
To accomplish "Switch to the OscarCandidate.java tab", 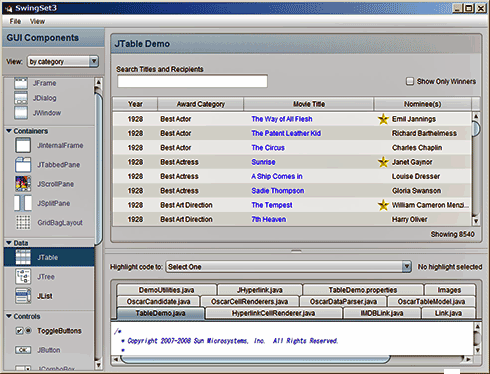I will tap(158, 302).
